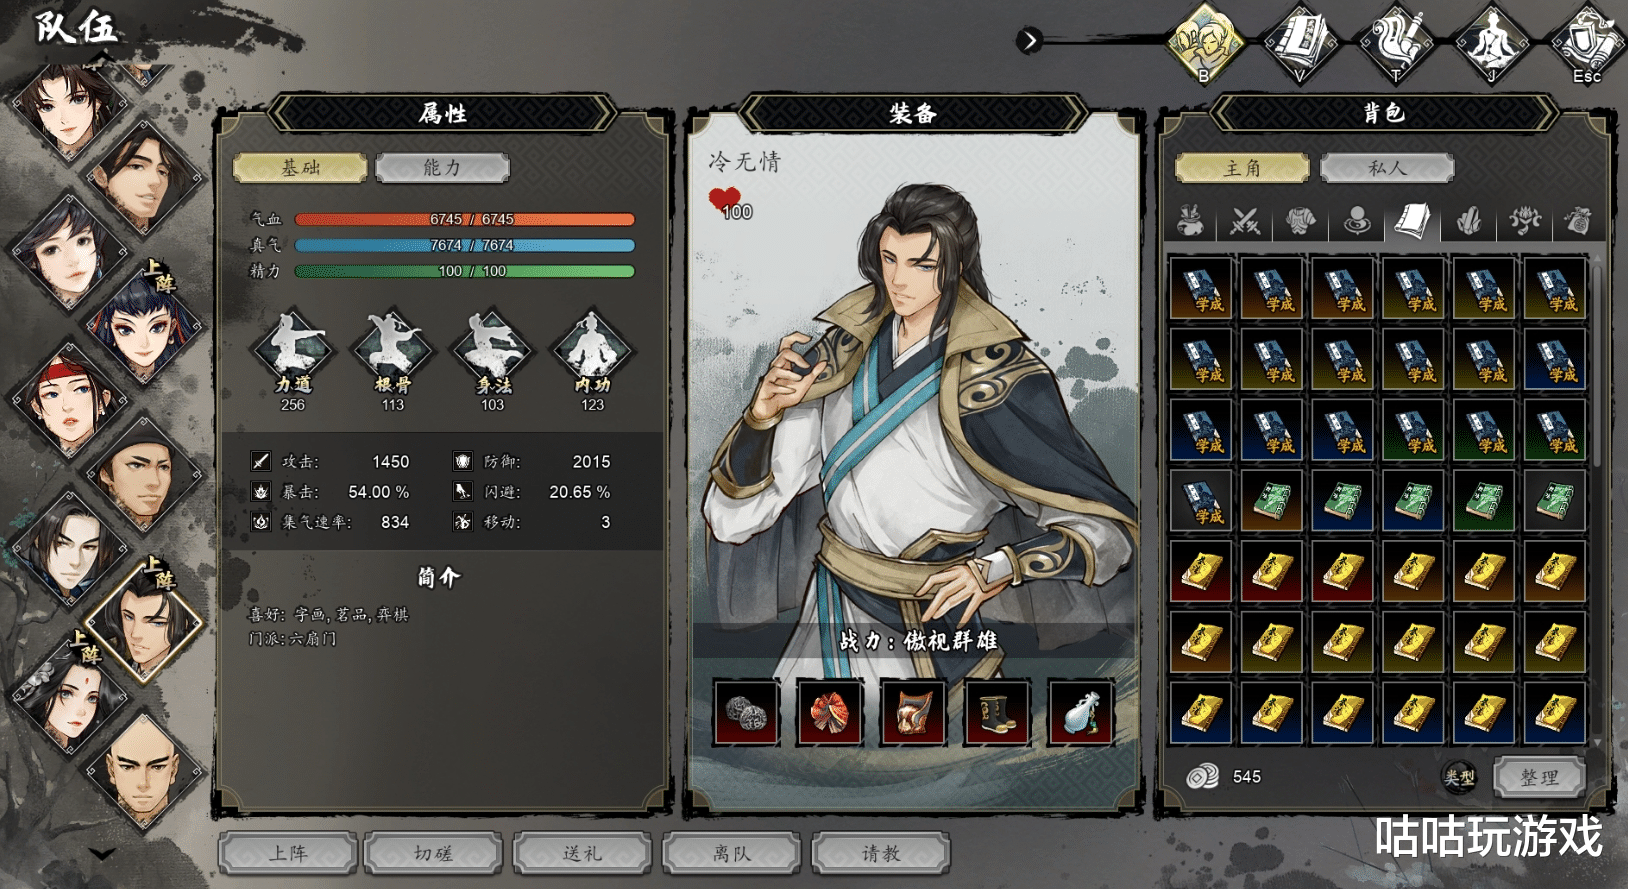The width and height of the screenshot is (1628, 889).
Task: Open the book menu labeled V
Action: [x=1300, y=43]
